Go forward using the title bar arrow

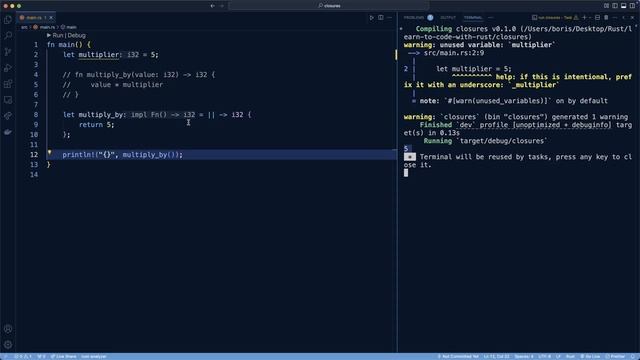pyautogui.click(x=222, y=6)
